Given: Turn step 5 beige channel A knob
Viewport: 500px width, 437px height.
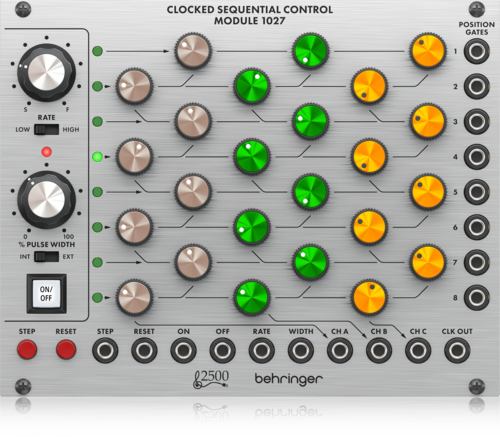Looking at the screenshot, I should tap(193, 192).
